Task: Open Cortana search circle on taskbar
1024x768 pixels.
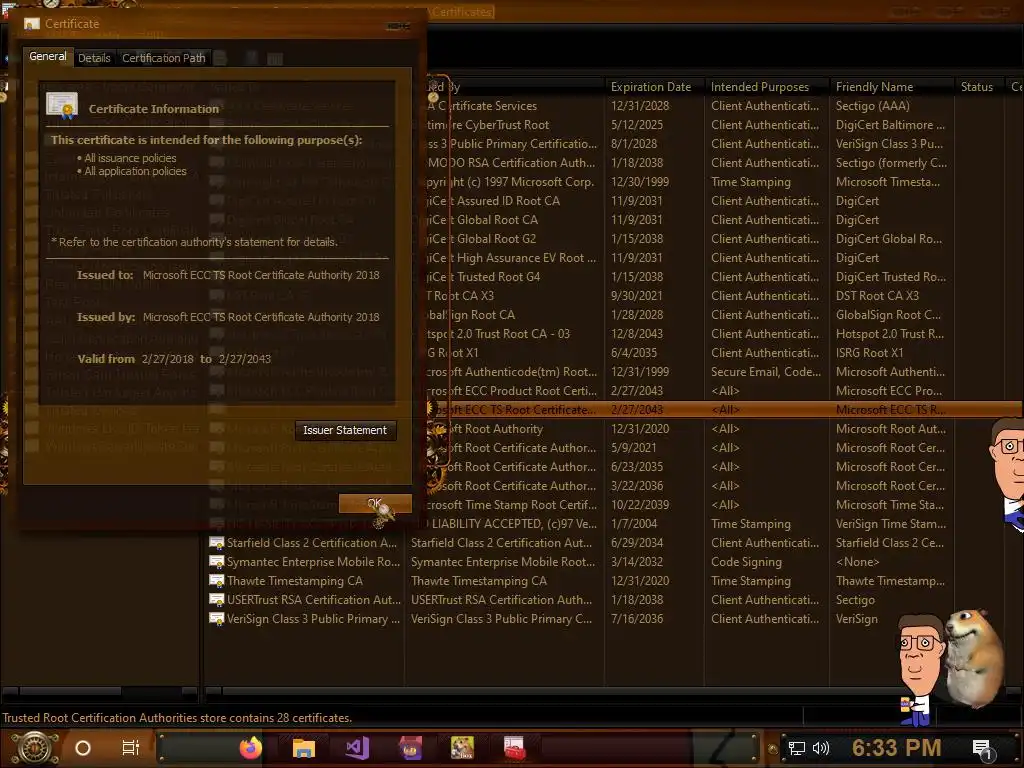Action: click(83, 748)
